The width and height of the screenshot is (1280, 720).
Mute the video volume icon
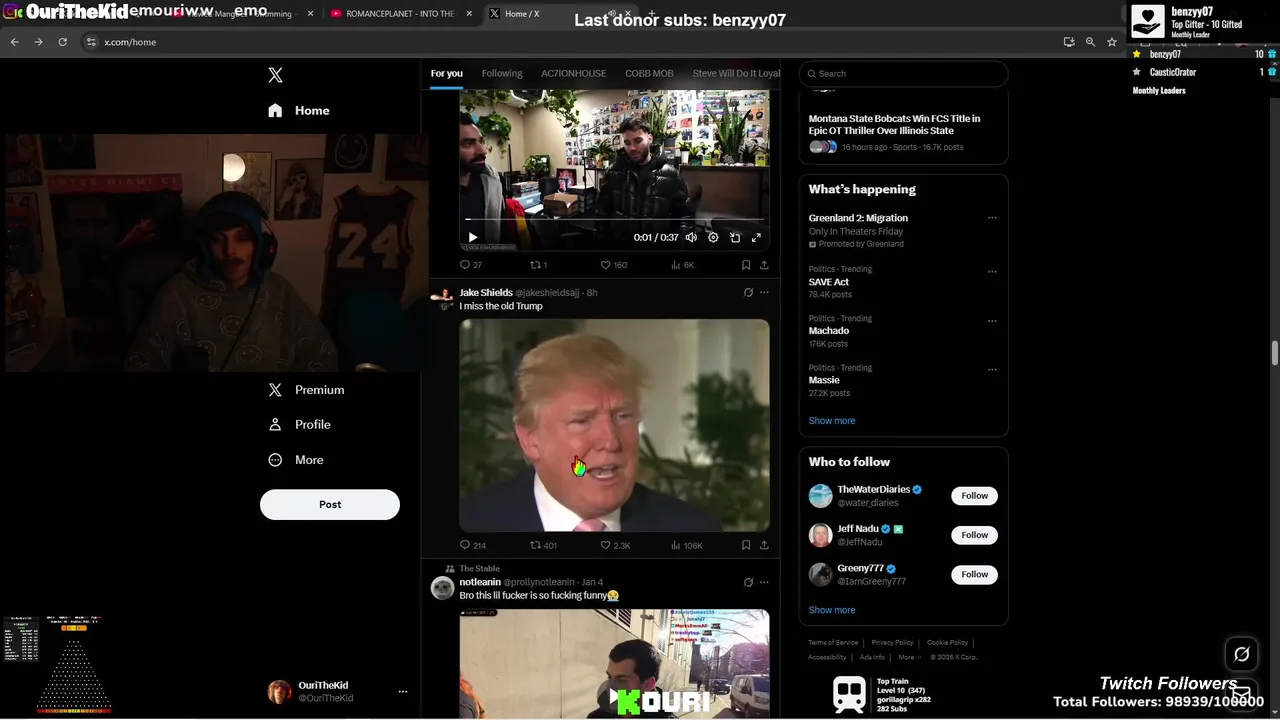691,238
